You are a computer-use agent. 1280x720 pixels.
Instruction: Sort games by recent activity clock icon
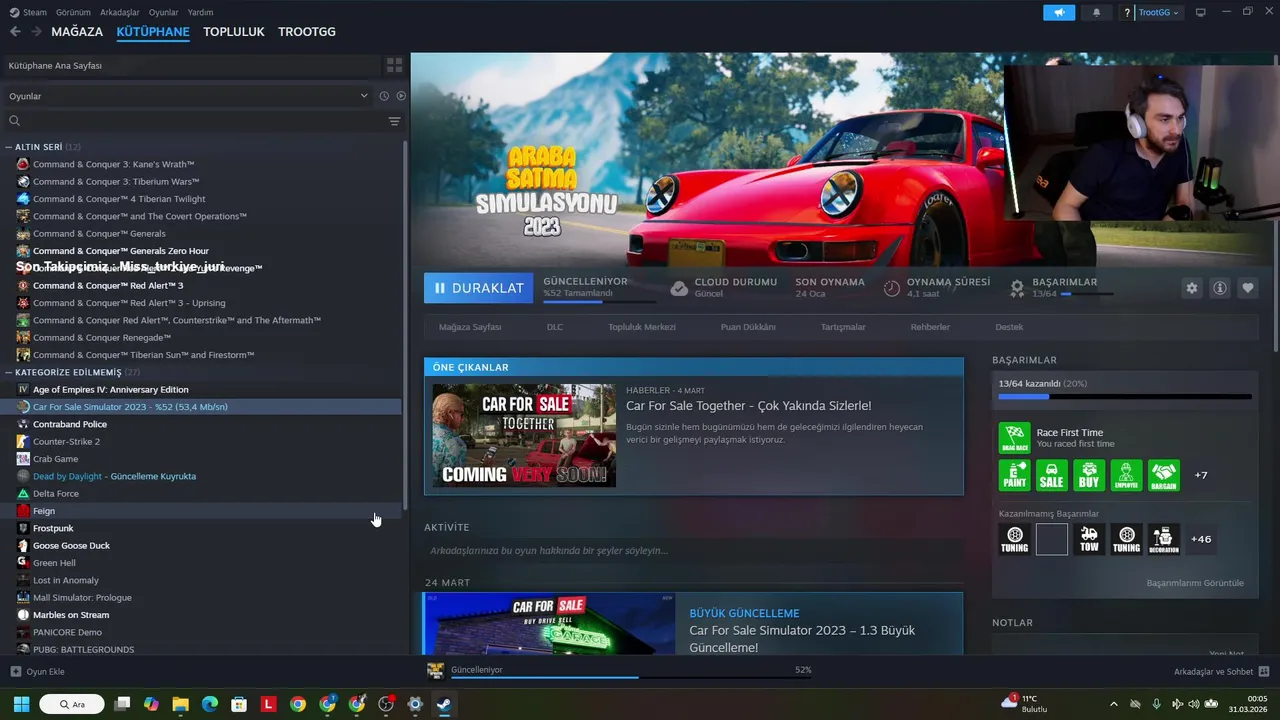(383, 96)
